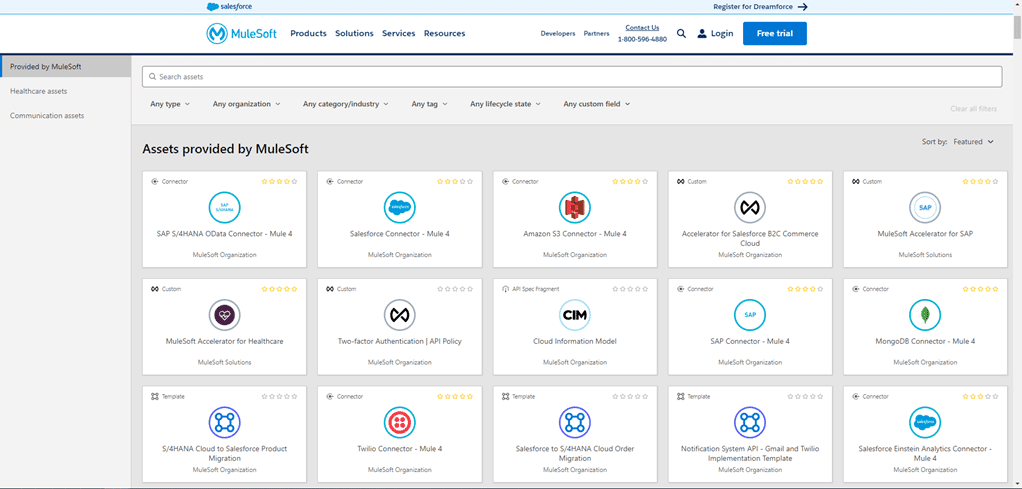
Task: Open Two-factor Authentication API Policy icon
Action: (400, 316)
